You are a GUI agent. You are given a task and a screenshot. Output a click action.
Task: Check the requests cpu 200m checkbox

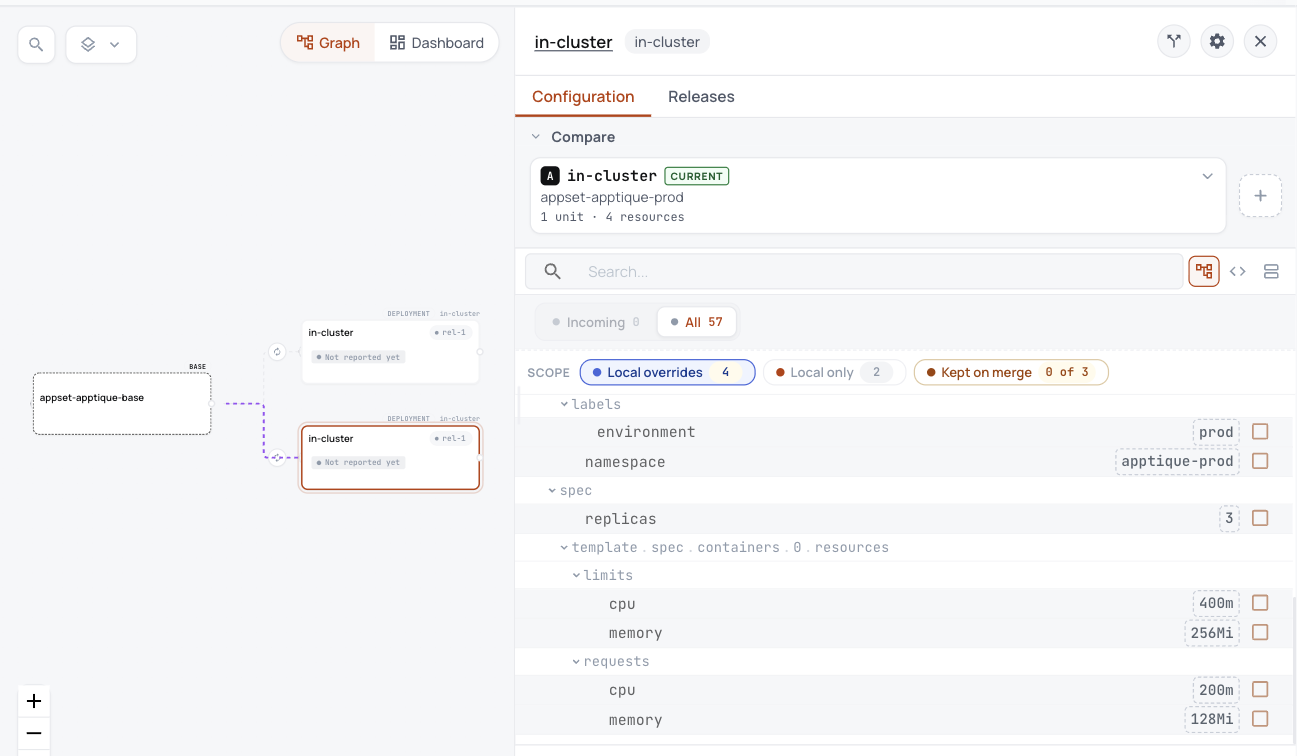pos(1260,689)
